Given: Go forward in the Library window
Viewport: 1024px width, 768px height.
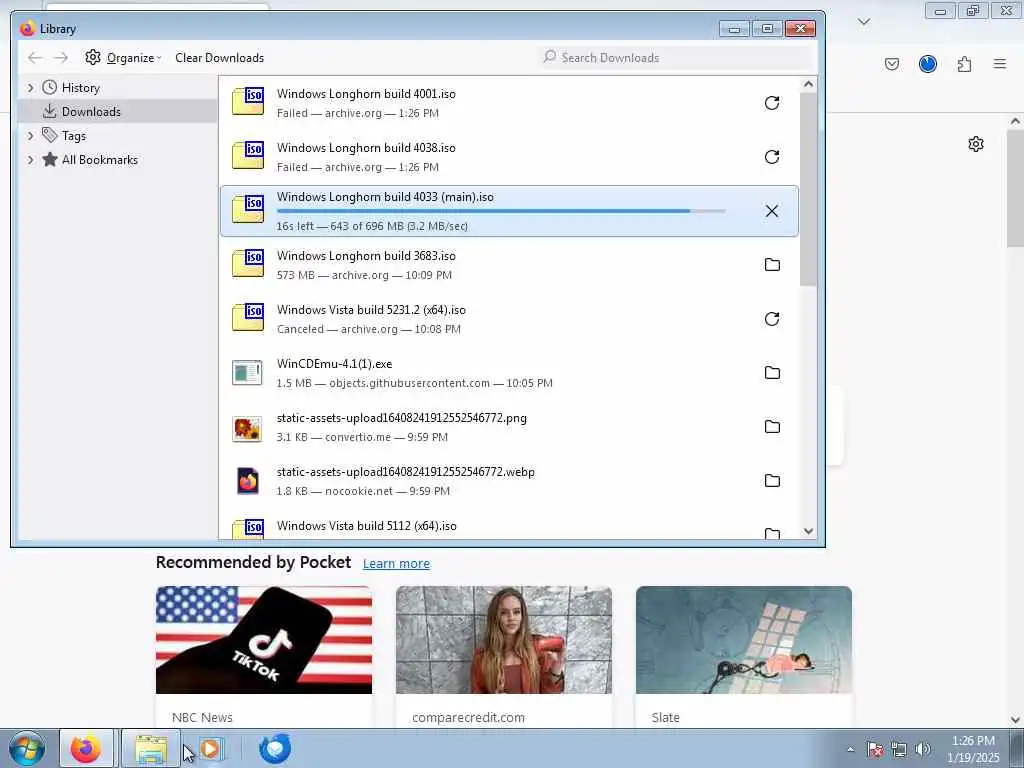Looking at the screenshot, I should (x=61, y=57).
